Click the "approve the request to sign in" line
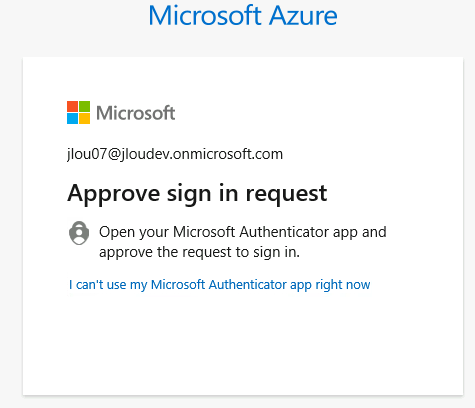The width and height of the screenshot is (475, 408). [199, 252]
